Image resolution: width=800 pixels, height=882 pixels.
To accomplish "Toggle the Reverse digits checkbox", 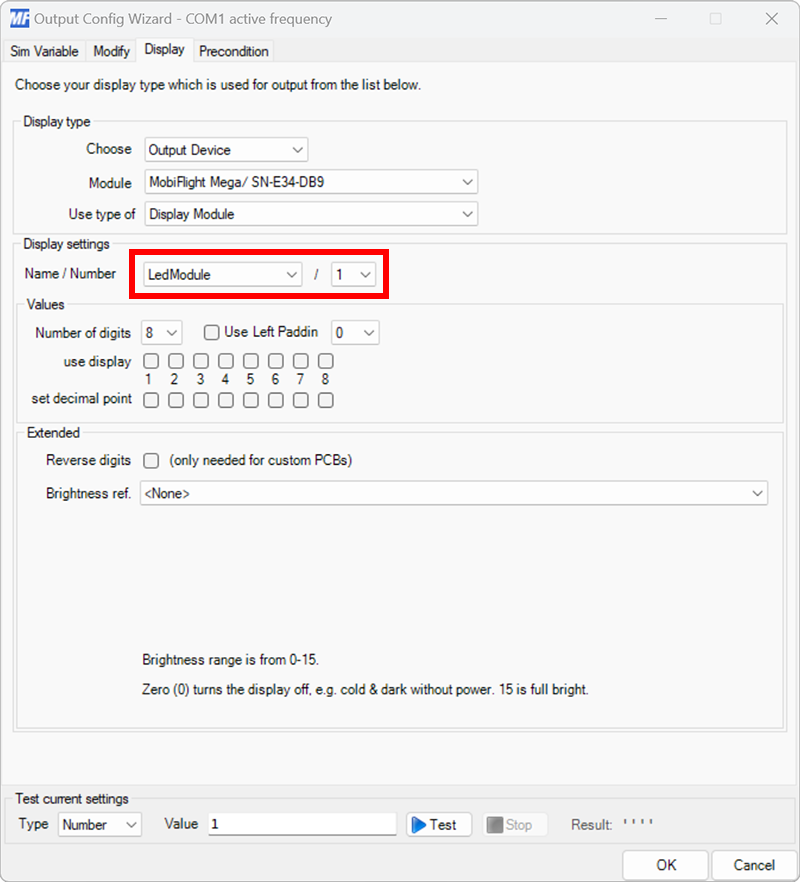I will 150,461.
